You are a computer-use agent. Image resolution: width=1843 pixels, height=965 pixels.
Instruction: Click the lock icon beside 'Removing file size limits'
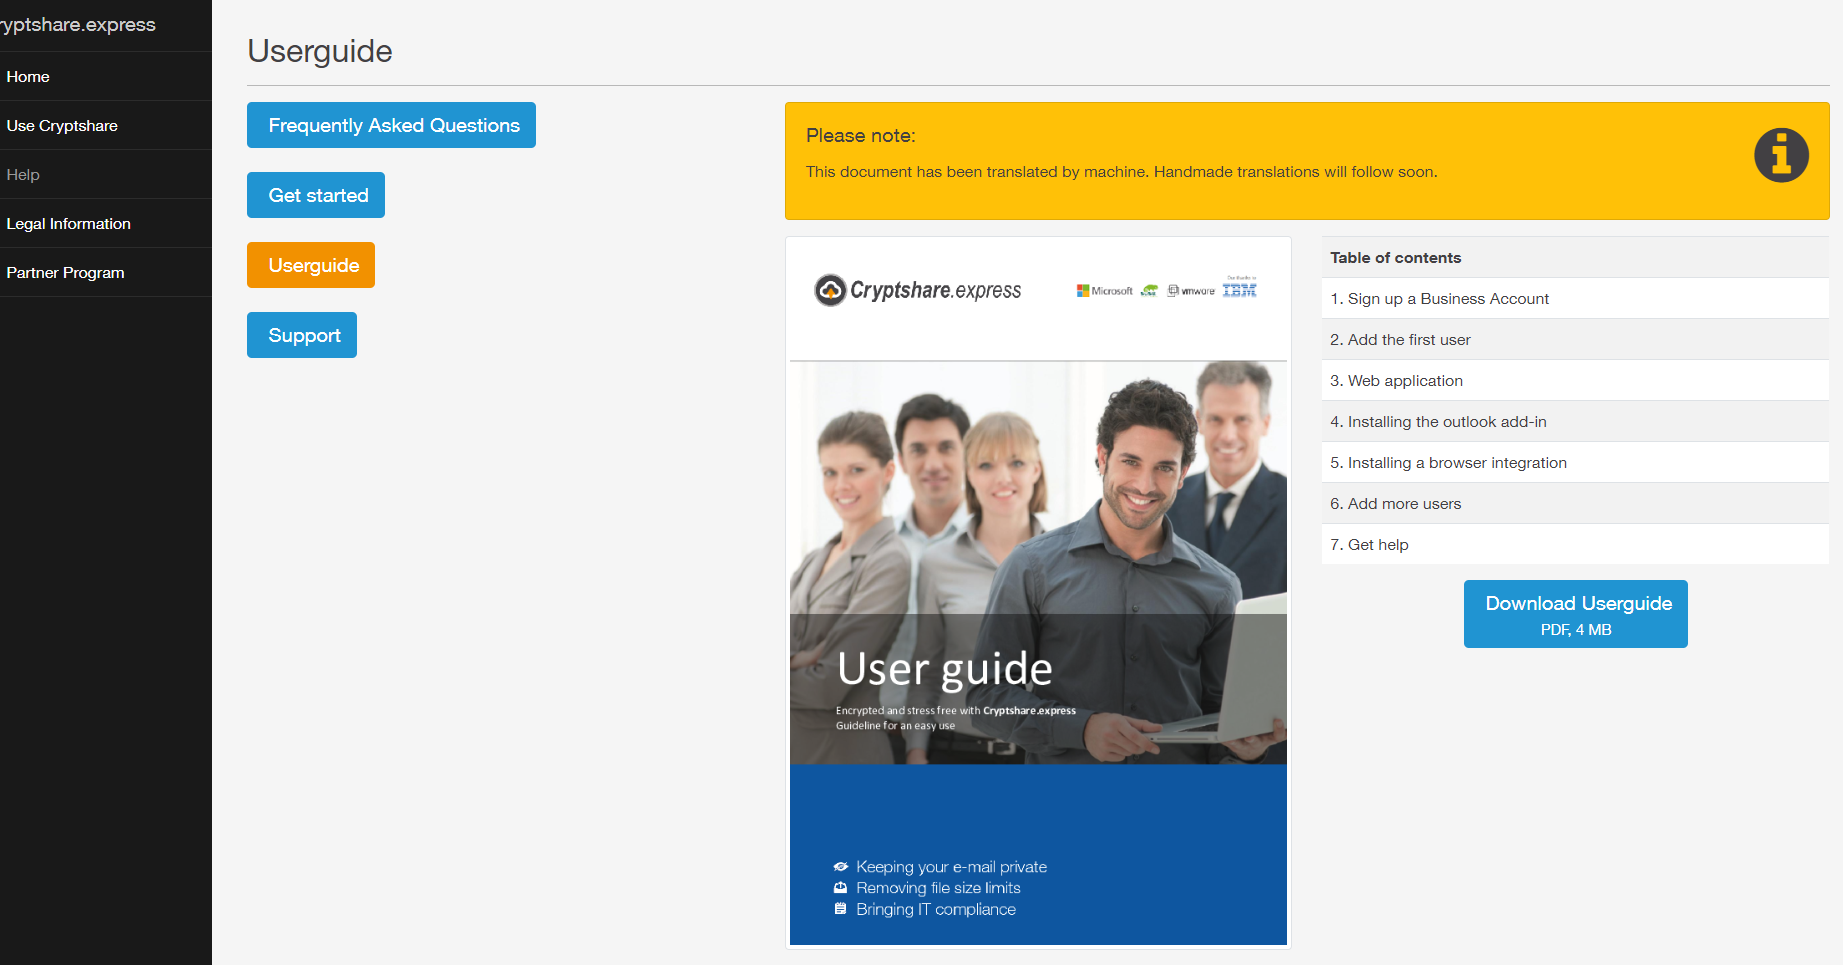tap(840, 888)
